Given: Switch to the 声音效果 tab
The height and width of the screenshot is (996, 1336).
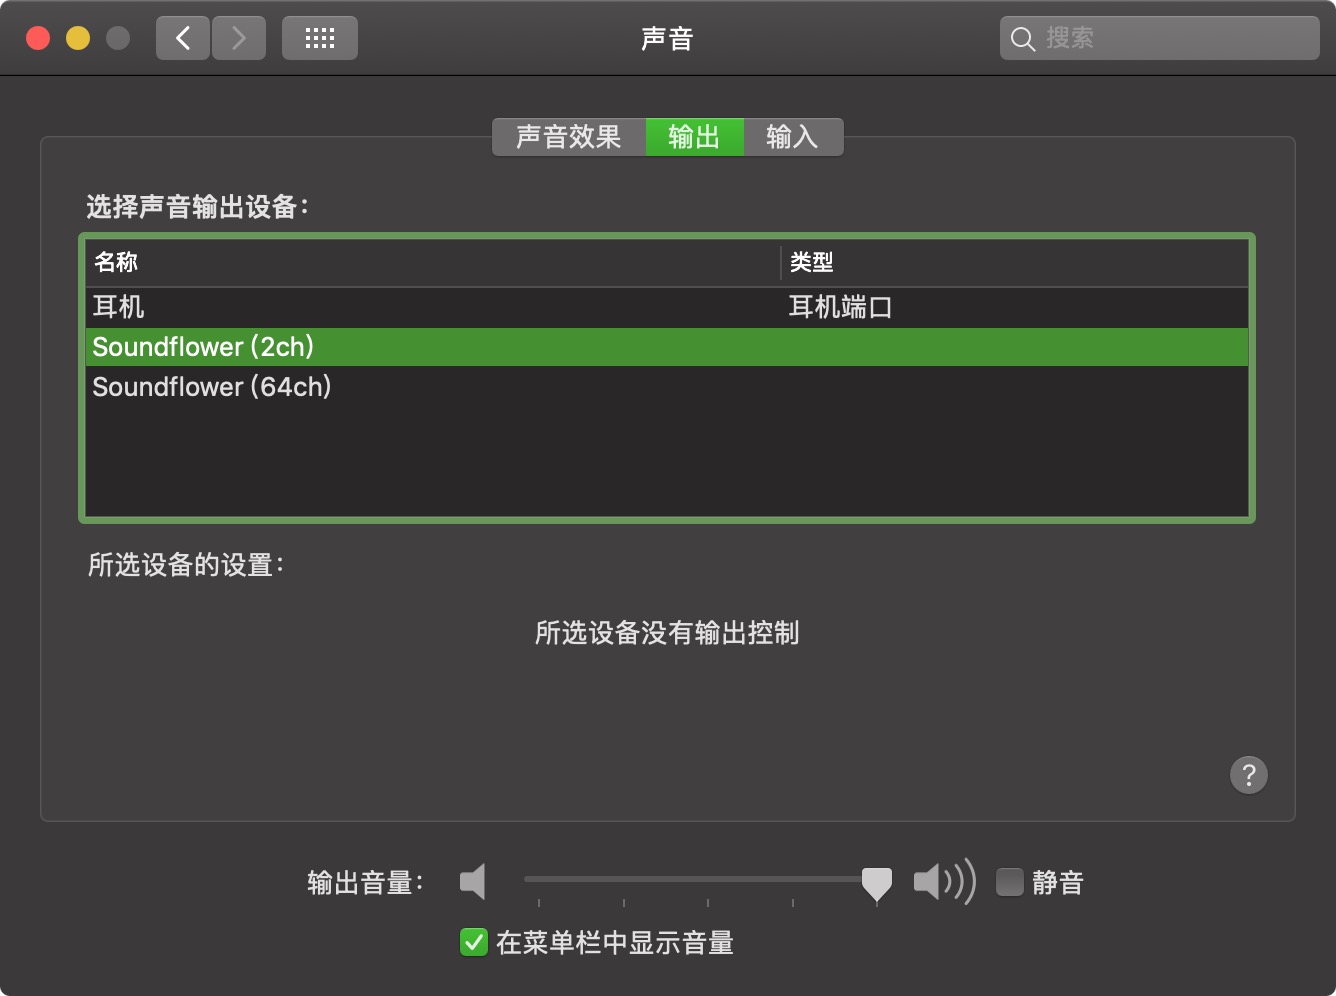Looking at the screenshot, I should coord(569,137).
